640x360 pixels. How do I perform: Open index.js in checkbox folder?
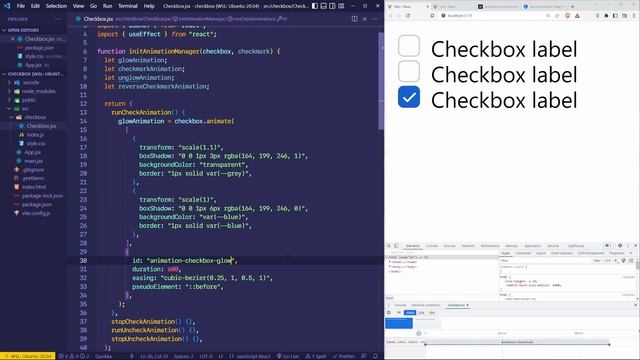coord(35,135)
